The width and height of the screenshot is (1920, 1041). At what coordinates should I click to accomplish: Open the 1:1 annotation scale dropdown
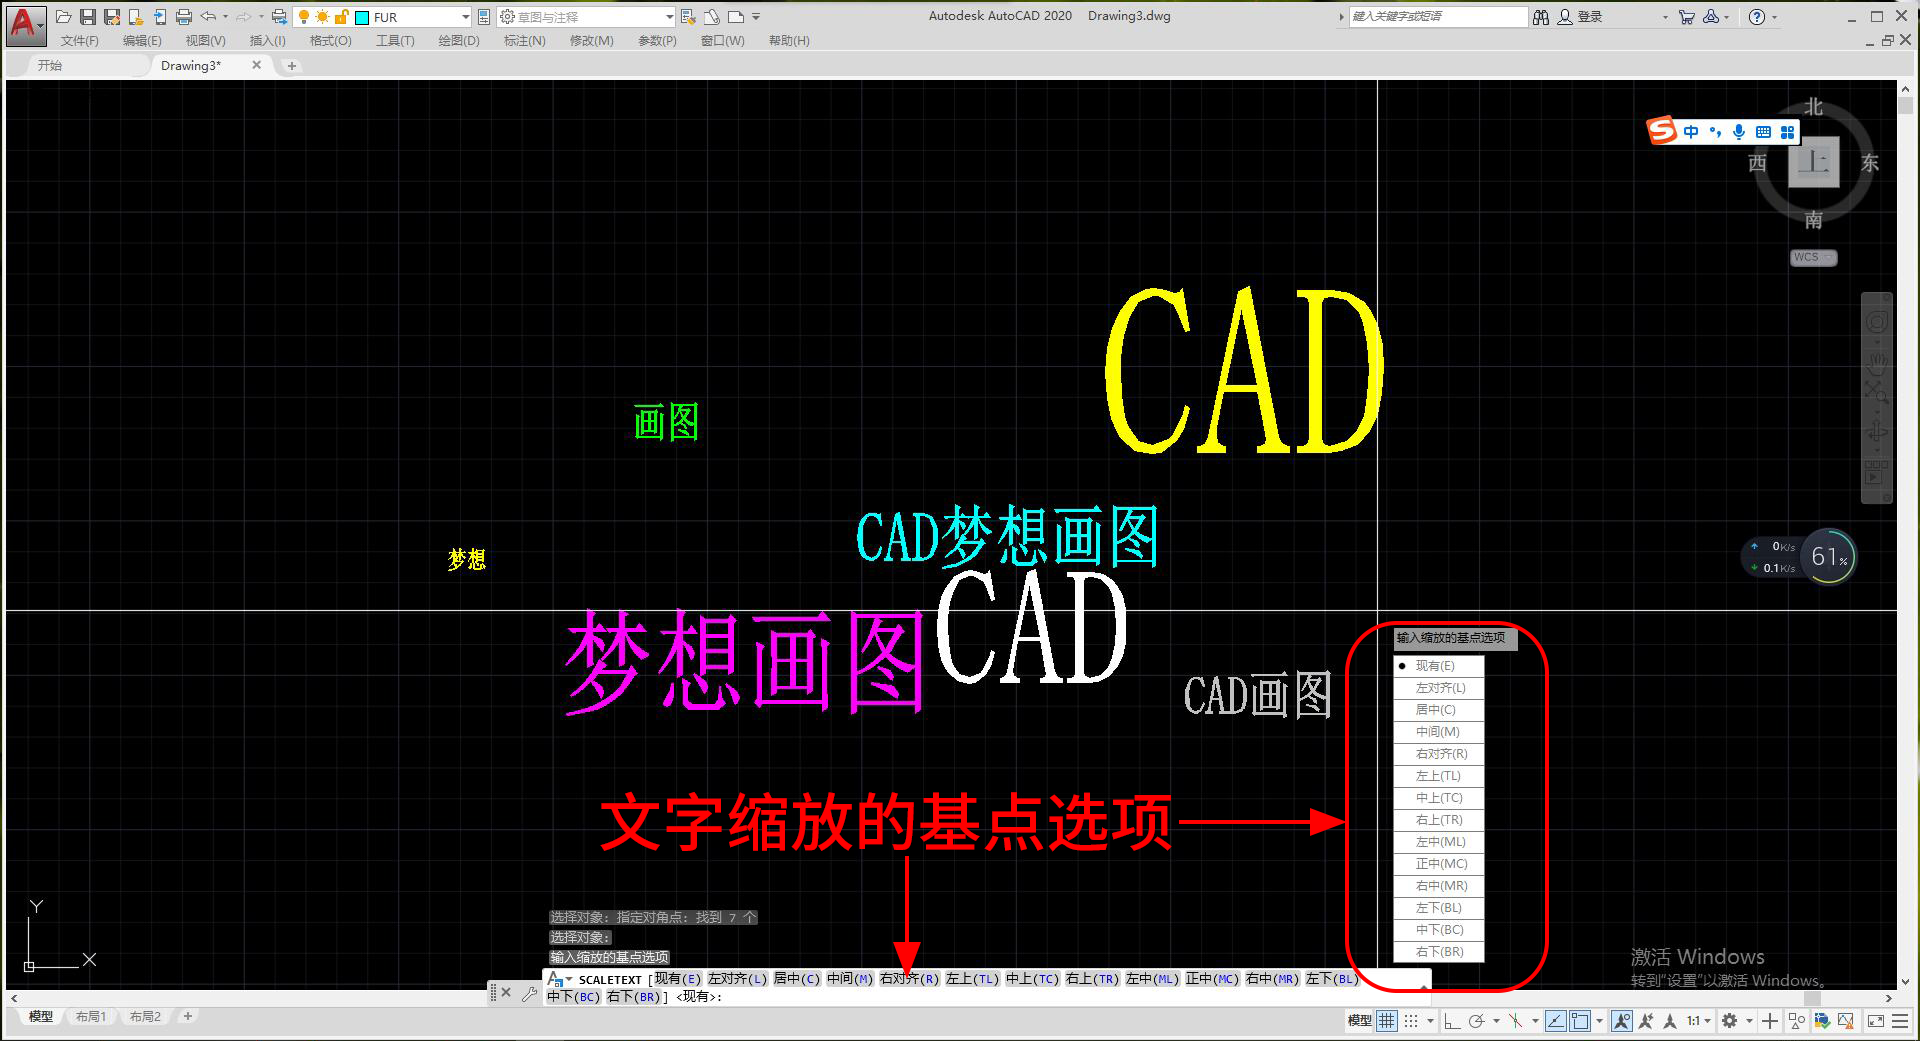point(1699,1021)
